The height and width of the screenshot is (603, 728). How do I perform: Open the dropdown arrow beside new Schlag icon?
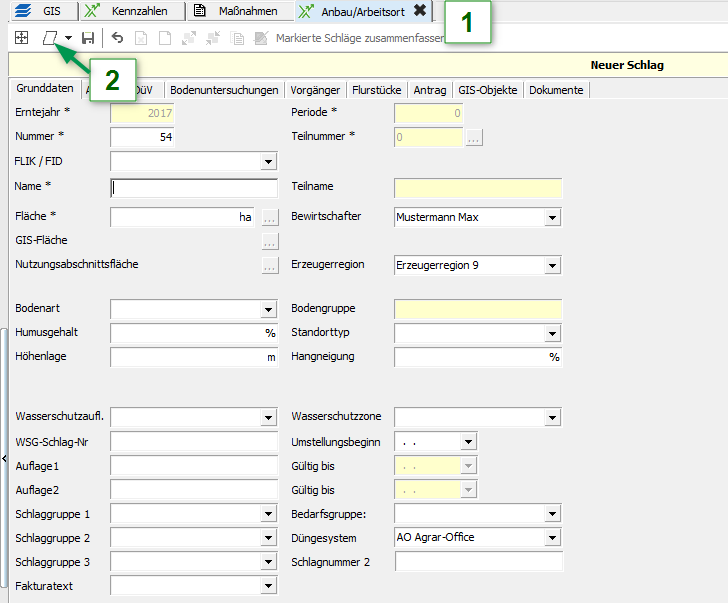coord(67,38)
